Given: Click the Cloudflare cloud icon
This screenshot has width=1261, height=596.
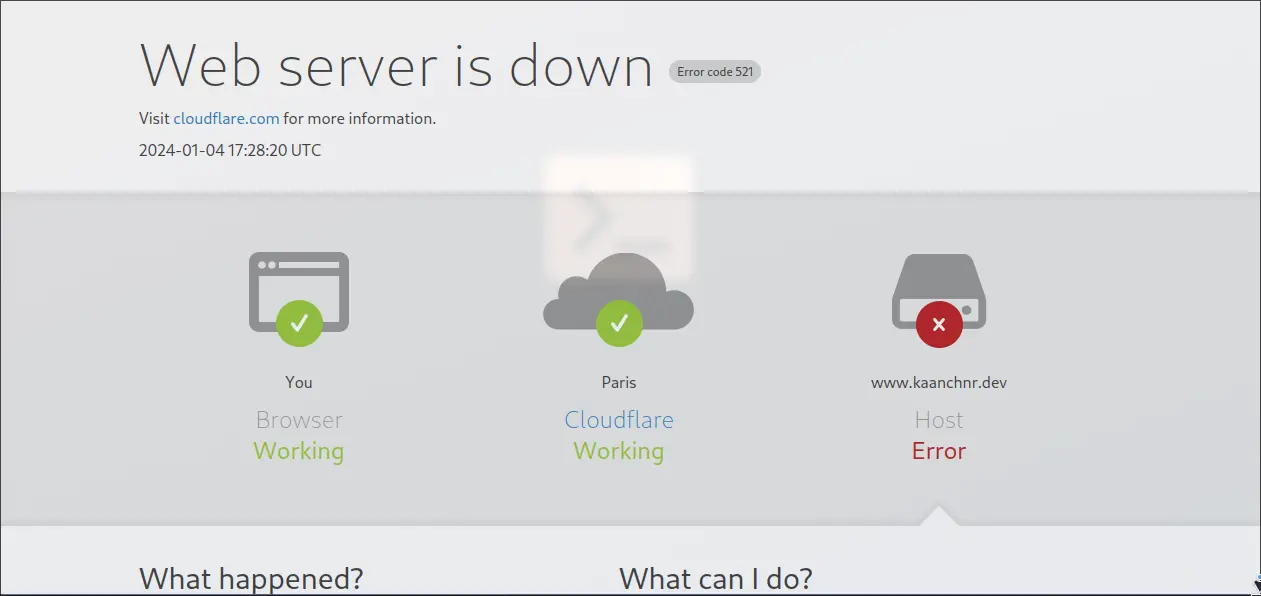Looking at the screenshot, I should coord(619,291).
